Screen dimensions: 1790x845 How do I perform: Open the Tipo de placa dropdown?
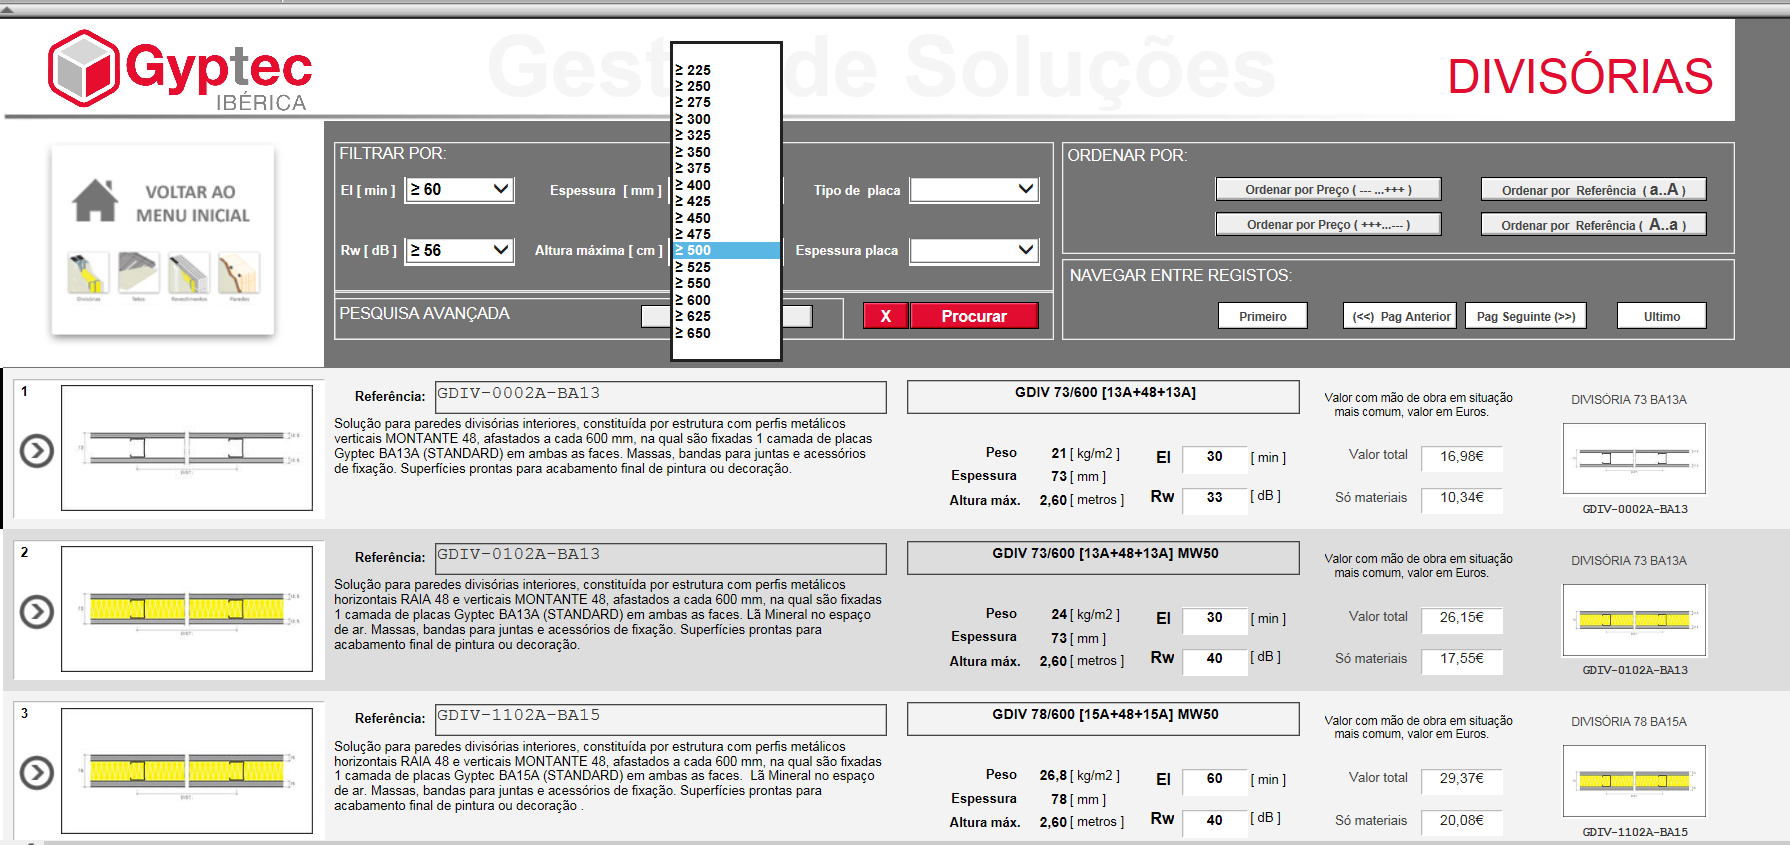[x=974, y=189]
